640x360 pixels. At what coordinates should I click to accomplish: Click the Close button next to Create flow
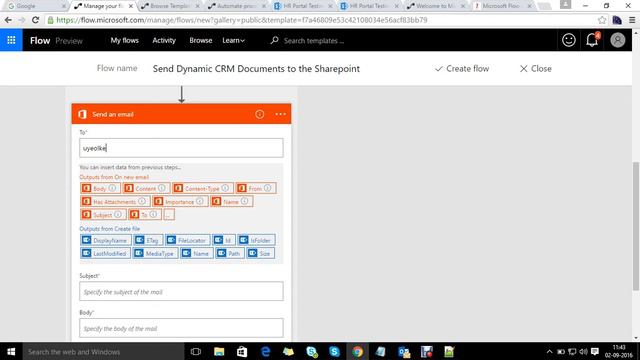[x=536, y=69]
